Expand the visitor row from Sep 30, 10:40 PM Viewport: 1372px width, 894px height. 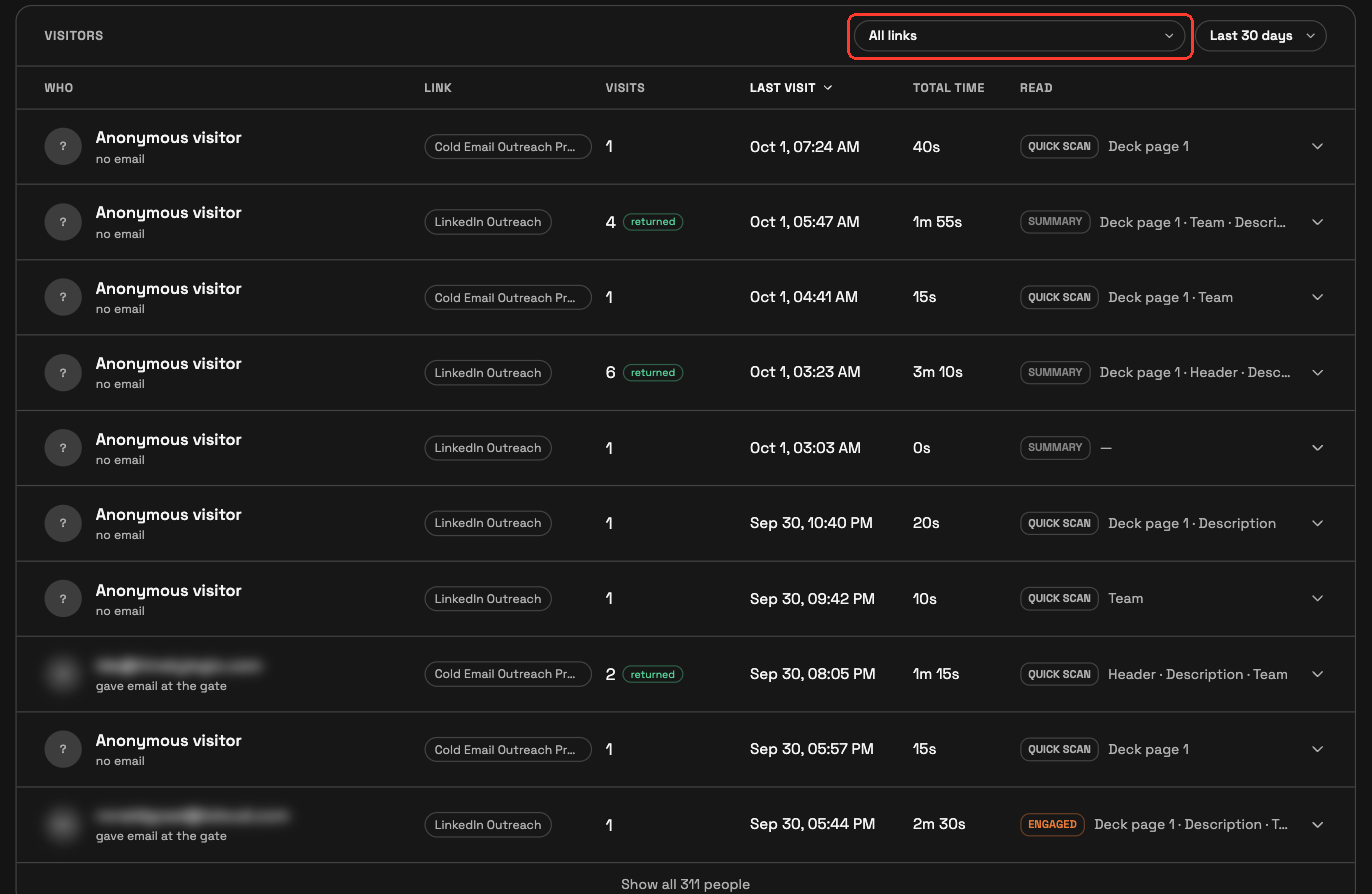click(1317, 523)
